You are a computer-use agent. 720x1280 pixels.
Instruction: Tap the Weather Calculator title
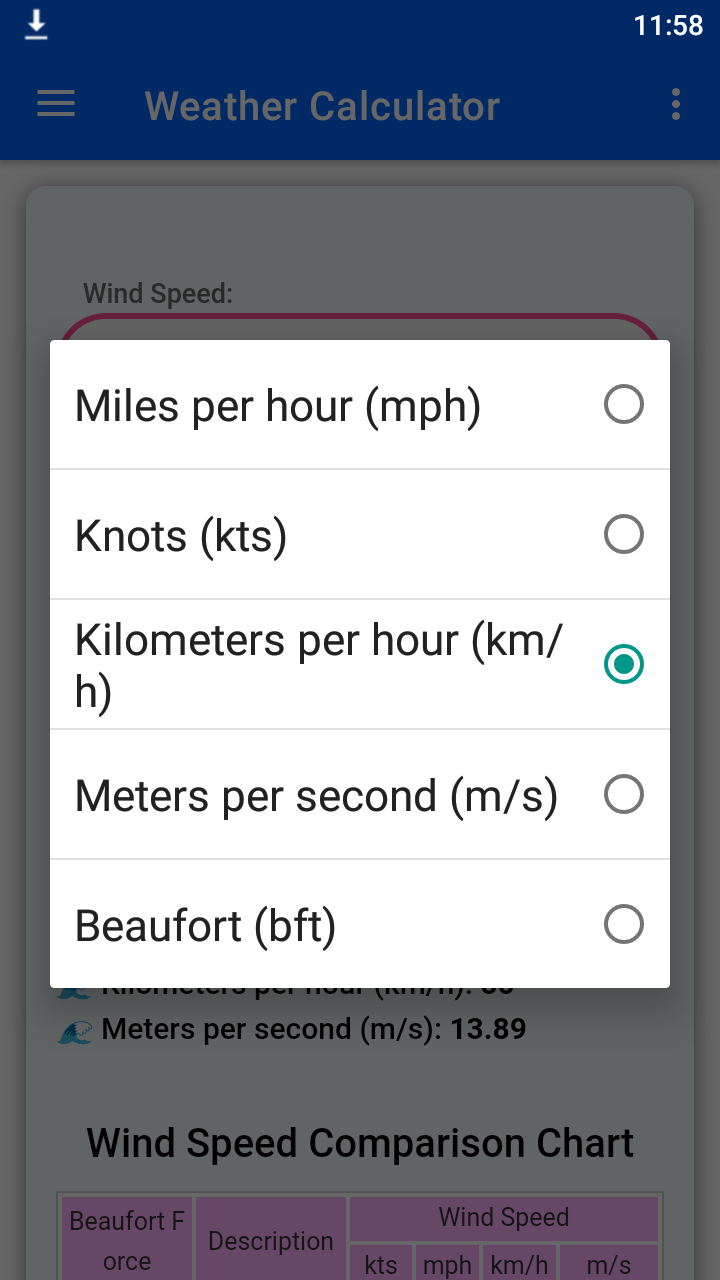tap(322, 105)
